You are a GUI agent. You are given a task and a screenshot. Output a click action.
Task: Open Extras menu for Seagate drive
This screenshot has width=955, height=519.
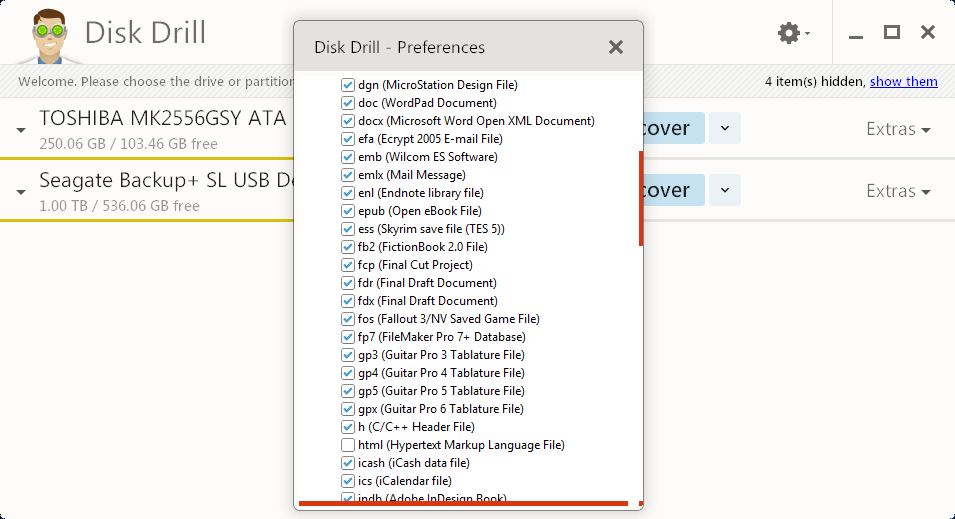898,191
